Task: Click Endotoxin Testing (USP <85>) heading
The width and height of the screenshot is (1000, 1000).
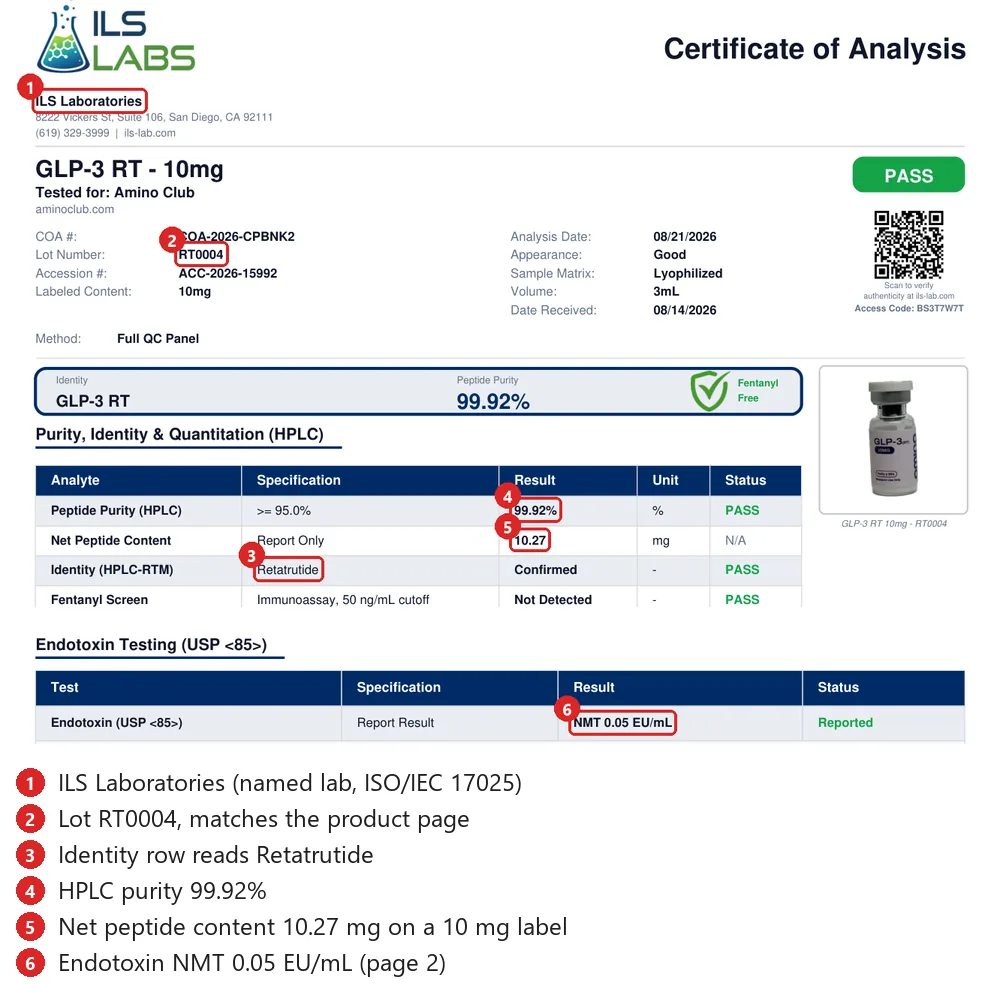Action: click(x=151, y=645)
